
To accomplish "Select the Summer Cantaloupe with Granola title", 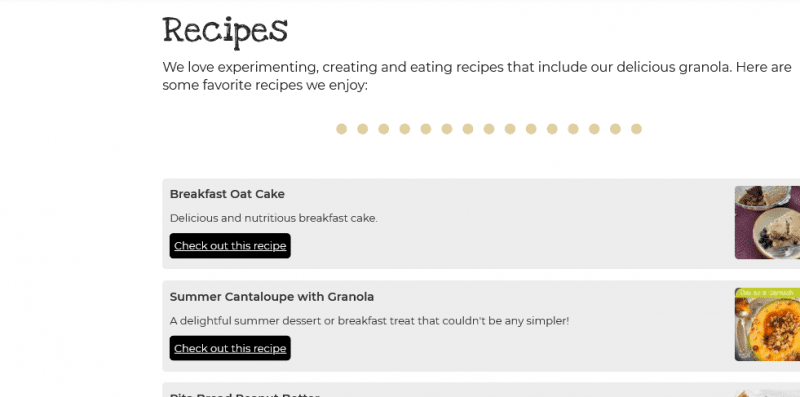I will click(x=272, y=296).
